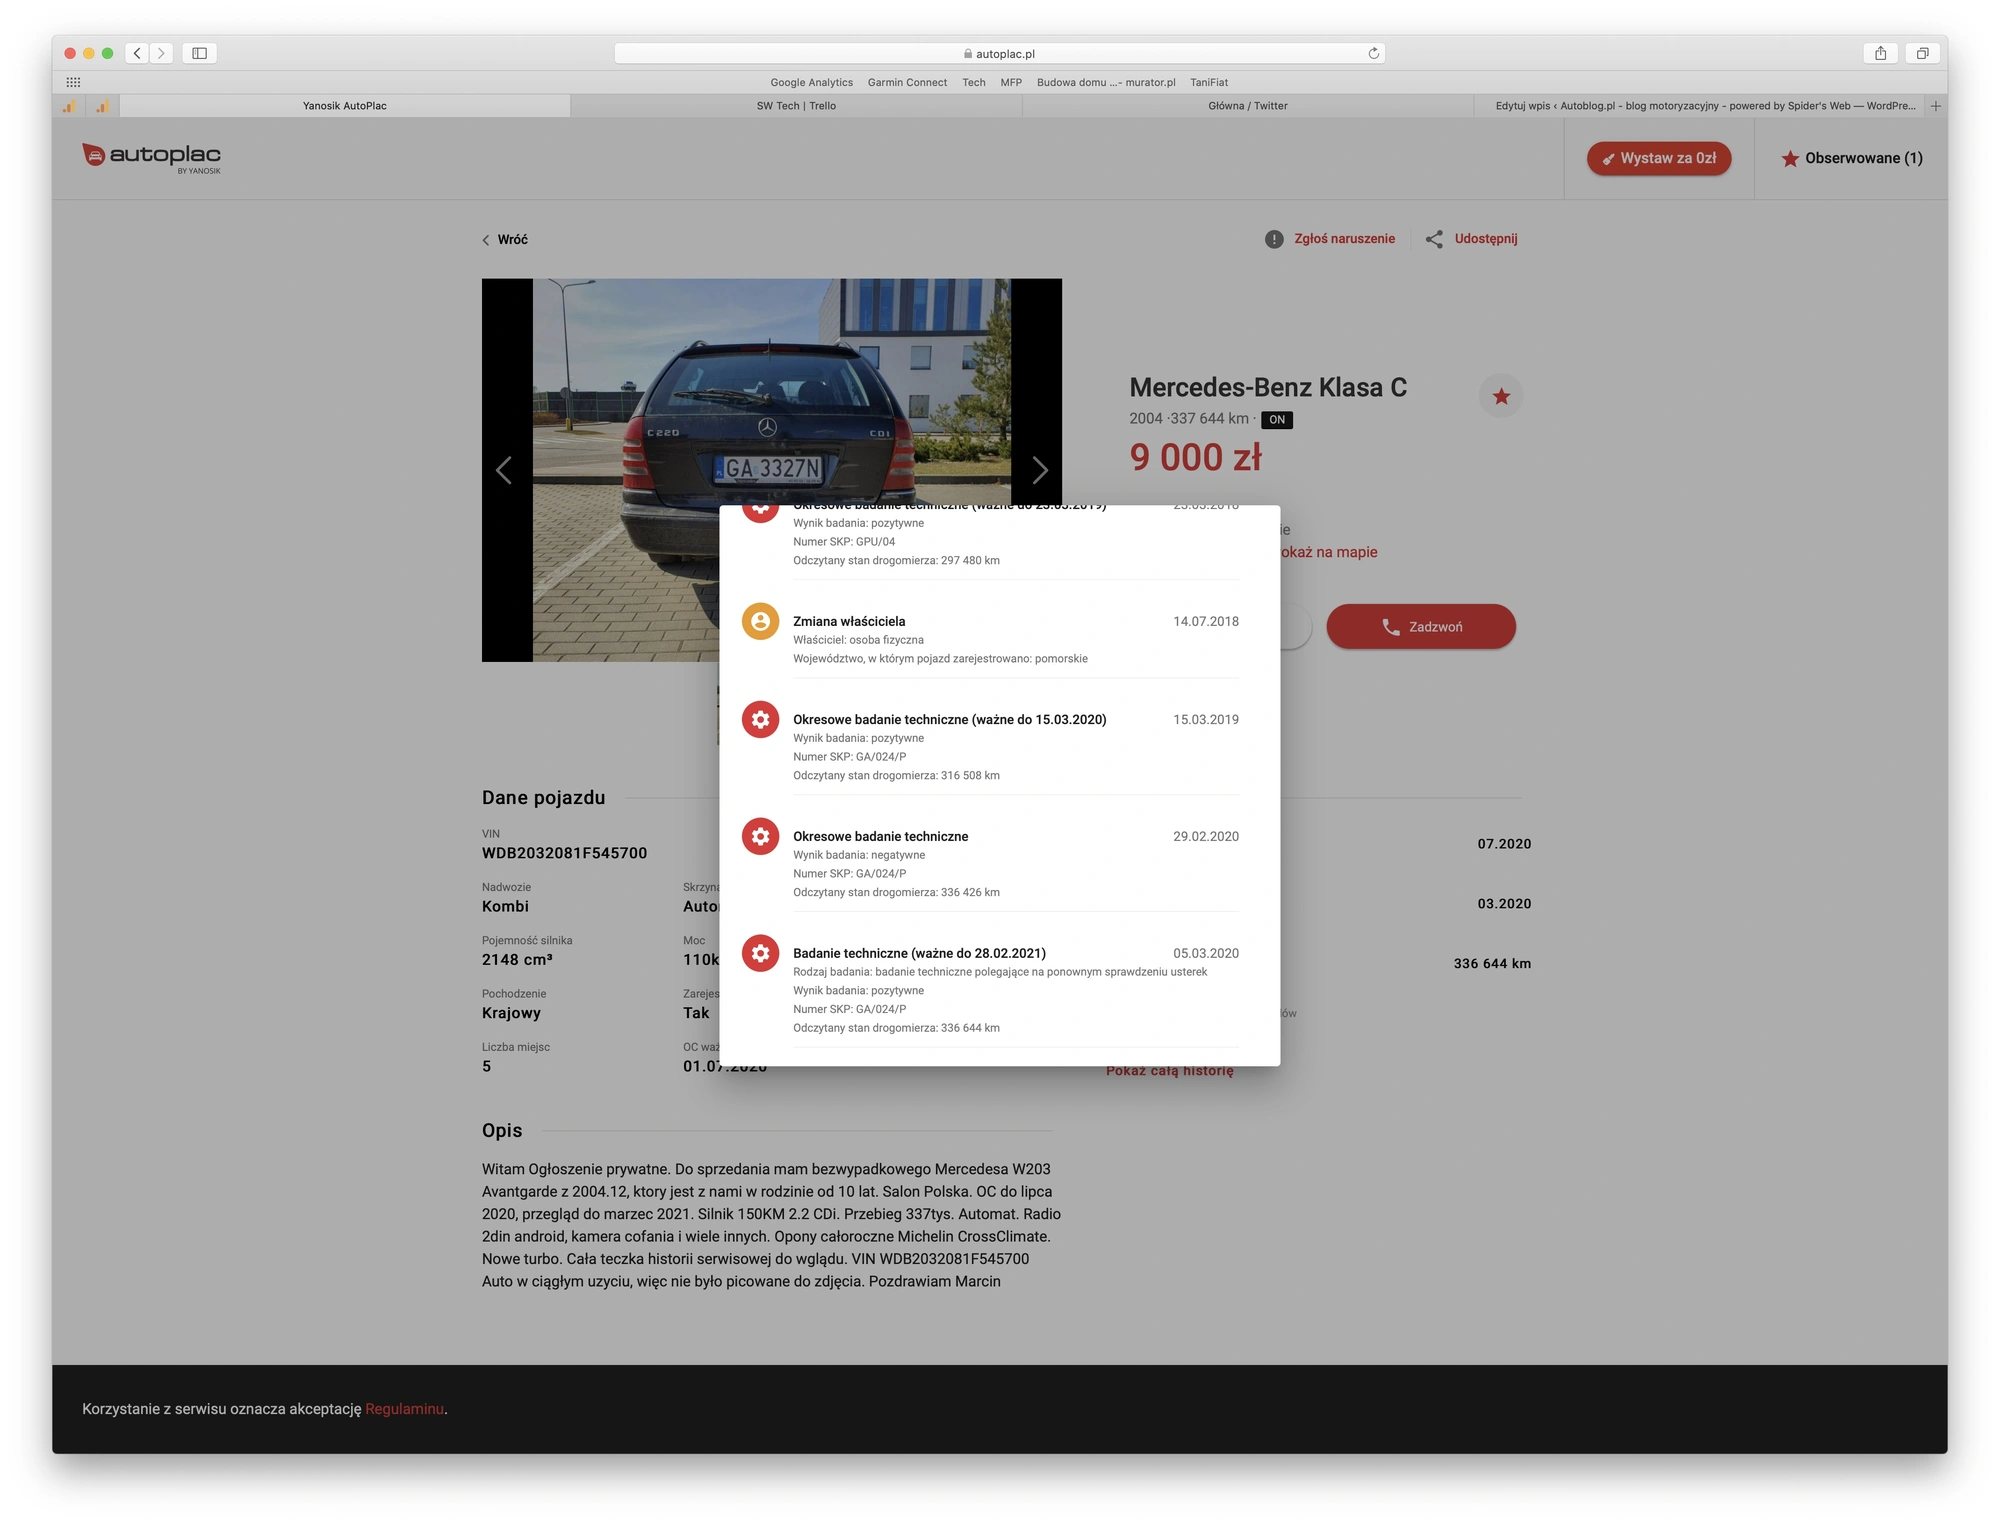Viewport: 2000px width, 1523px height.
Task: Switch to SW Tech | Trello tab
Action: click(796, 105)
